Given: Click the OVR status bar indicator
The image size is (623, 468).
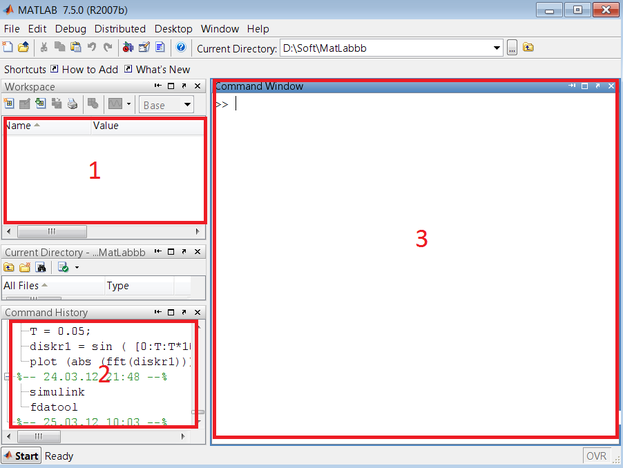Looking at the screenshot, I should [596, 456].
